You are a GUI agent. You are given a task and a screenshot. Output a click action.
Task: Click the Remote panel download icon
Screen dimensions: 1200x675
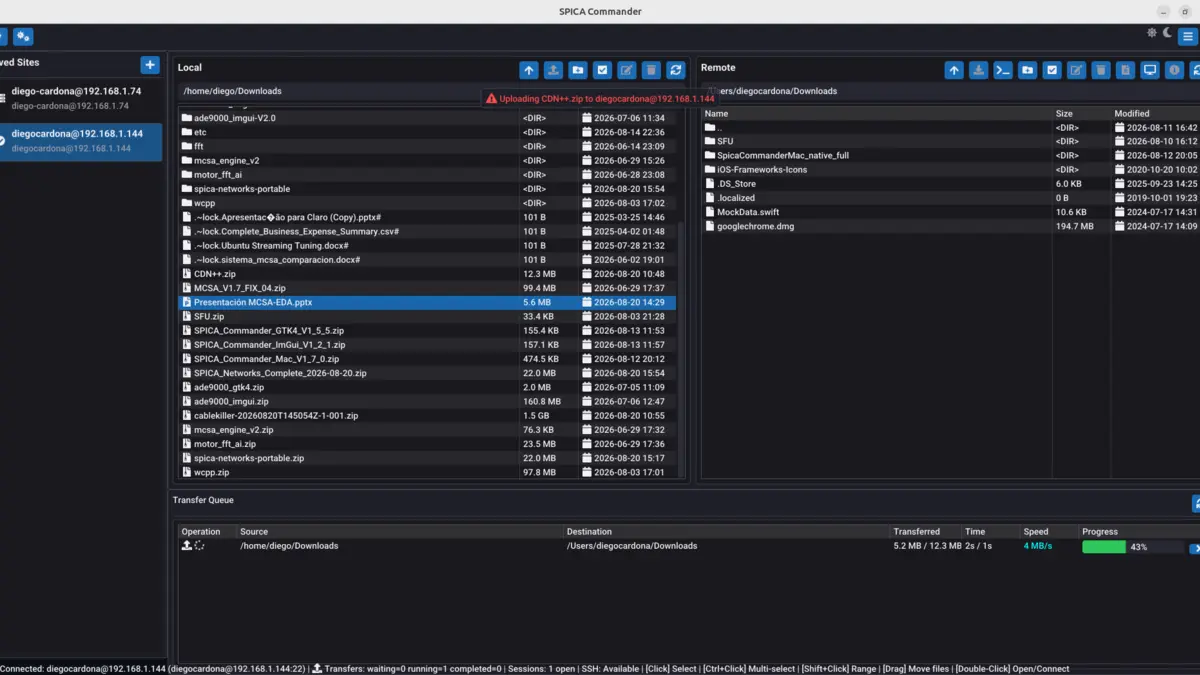(978, 70)
